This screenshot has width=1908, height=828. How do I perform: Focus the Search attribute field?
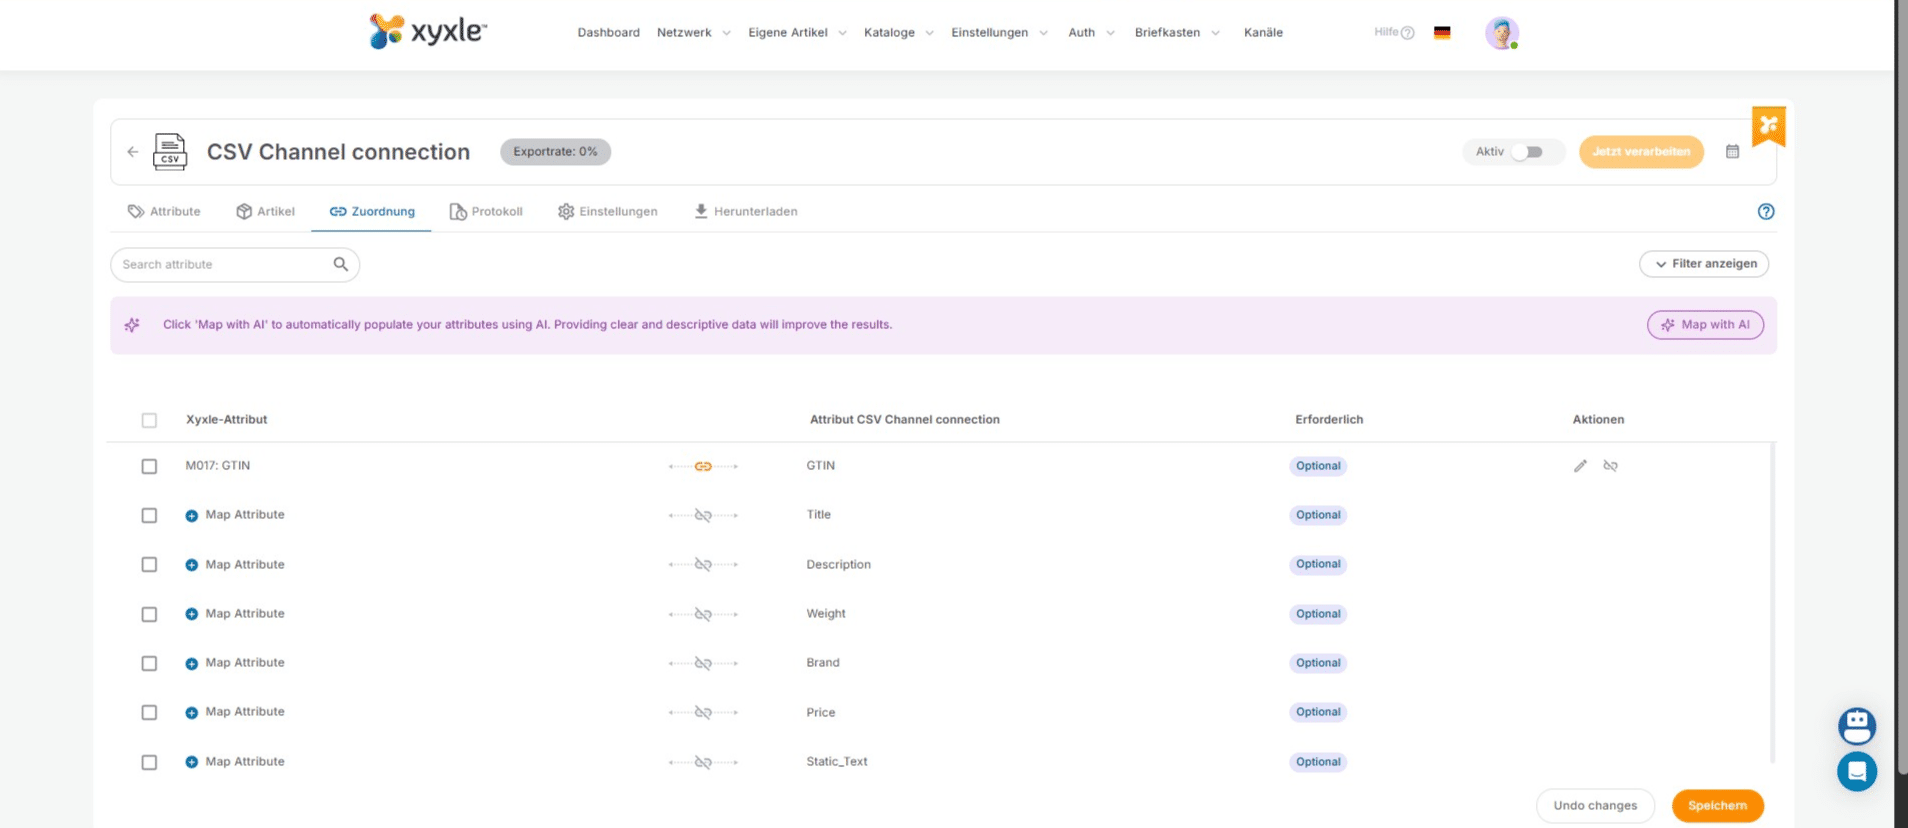[225, 265]
